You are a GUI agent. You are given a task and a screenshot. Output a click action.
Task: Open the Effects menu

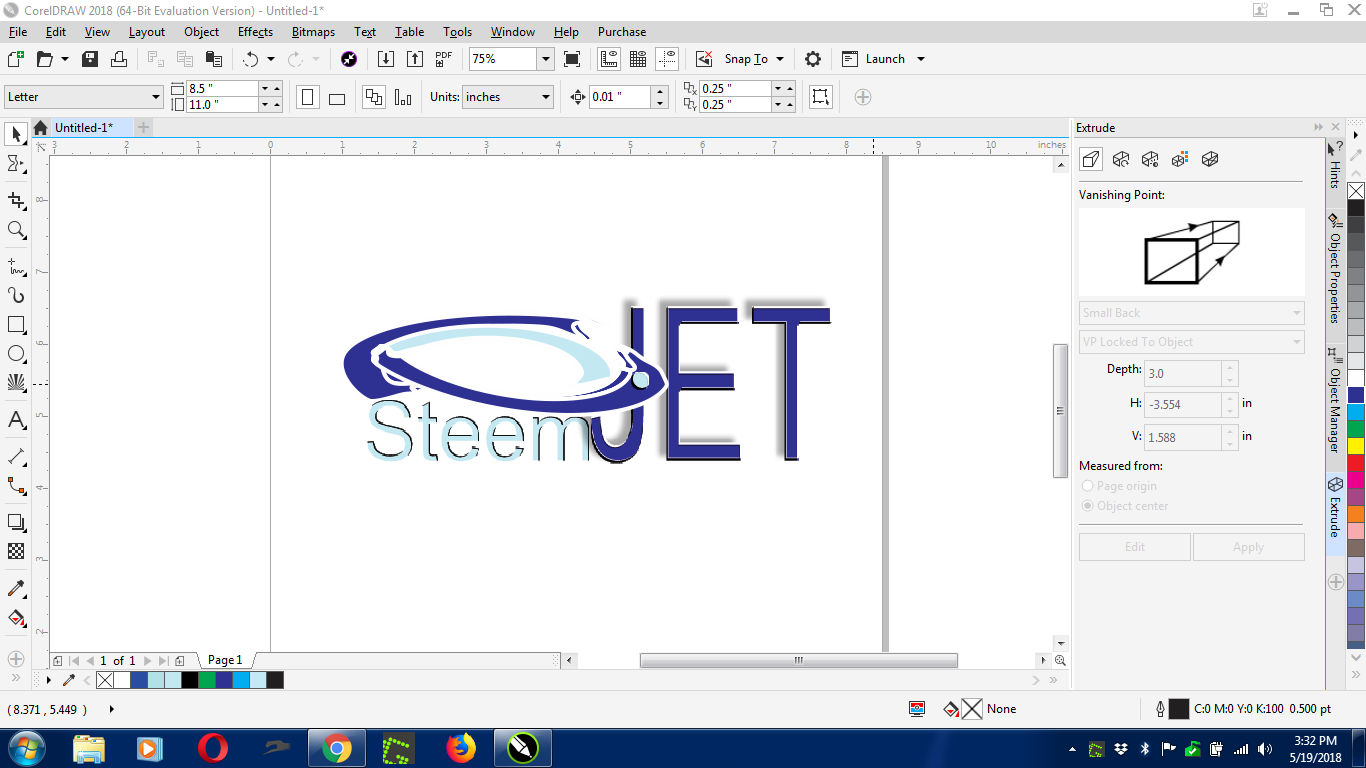click(255, 32)
